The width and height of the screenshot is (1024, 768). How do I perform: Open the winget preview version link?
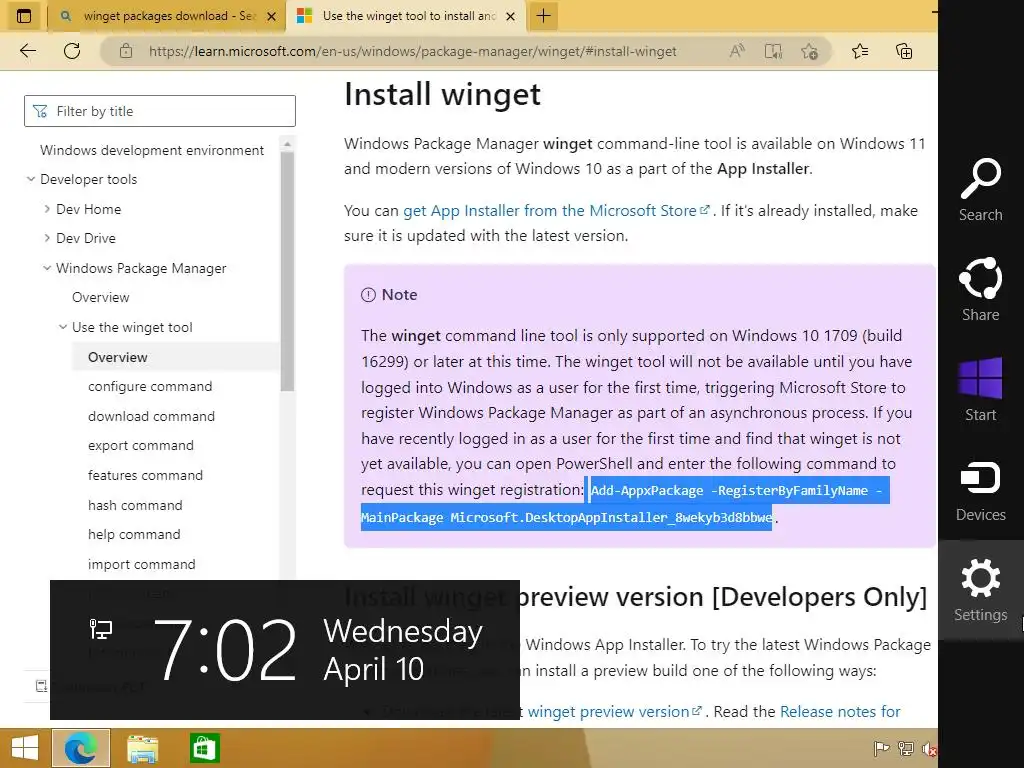(x=614, y=711)
